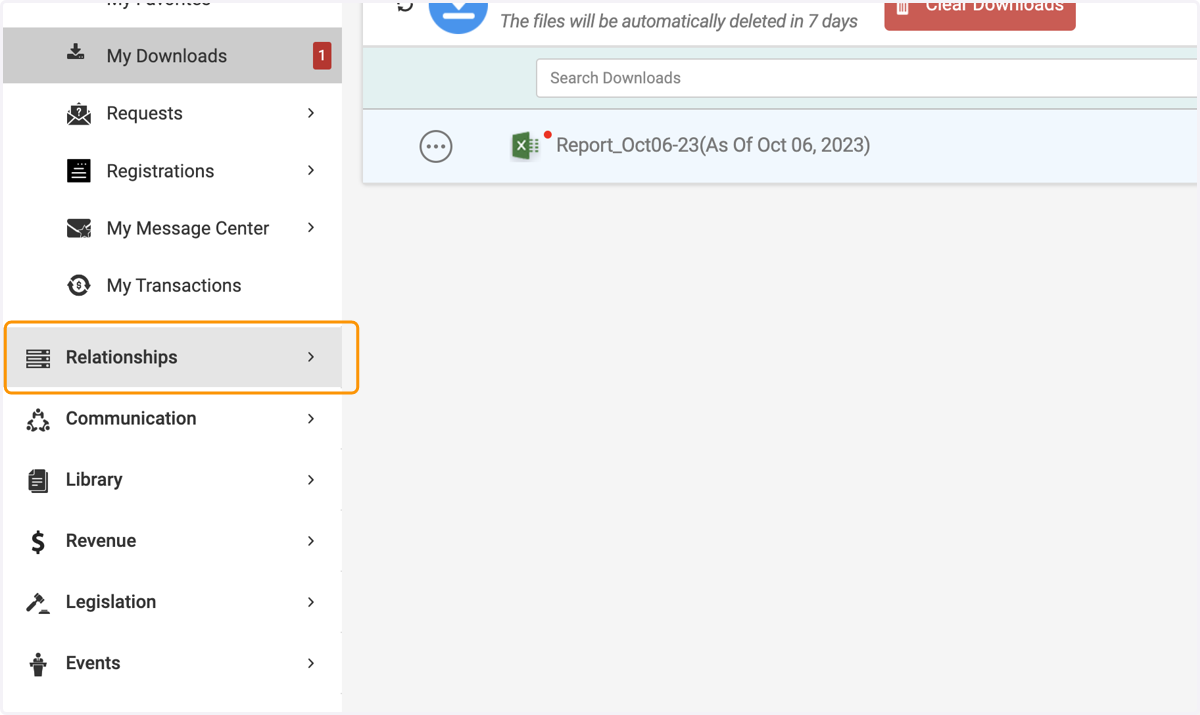The image size is (1200, 715).
Task: Open My Downloads in sidebar
Action: (x=172, y=56)
